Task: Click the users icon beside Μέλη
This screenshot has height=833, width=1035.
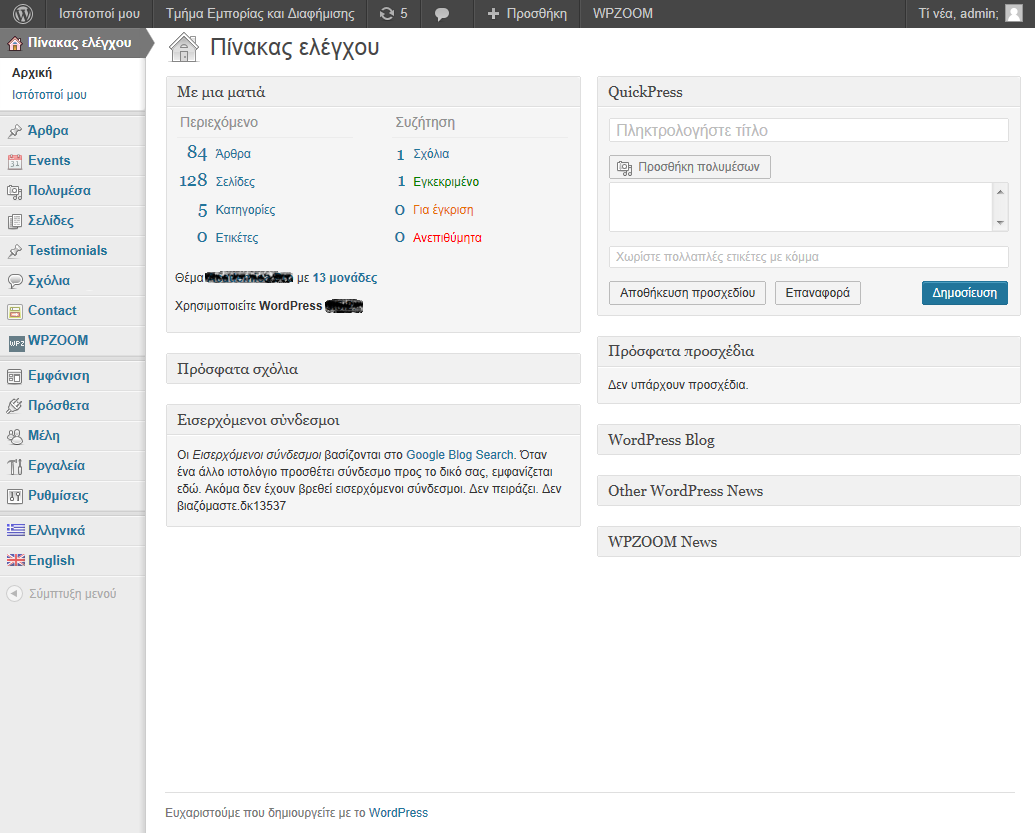Action: point(15,436)
